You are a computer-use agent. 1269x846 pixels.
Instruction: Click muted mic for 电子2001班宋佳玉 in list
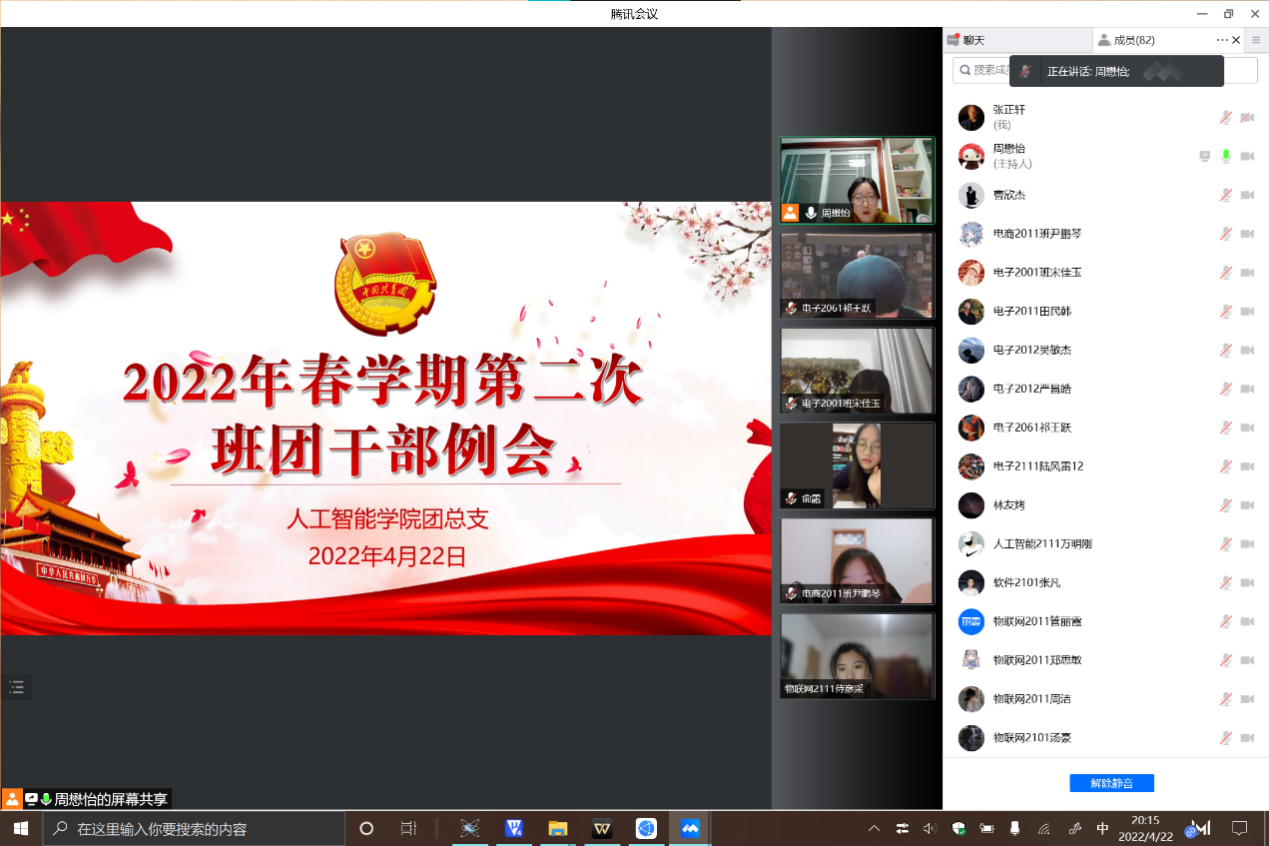click(x=1225, y=272)
